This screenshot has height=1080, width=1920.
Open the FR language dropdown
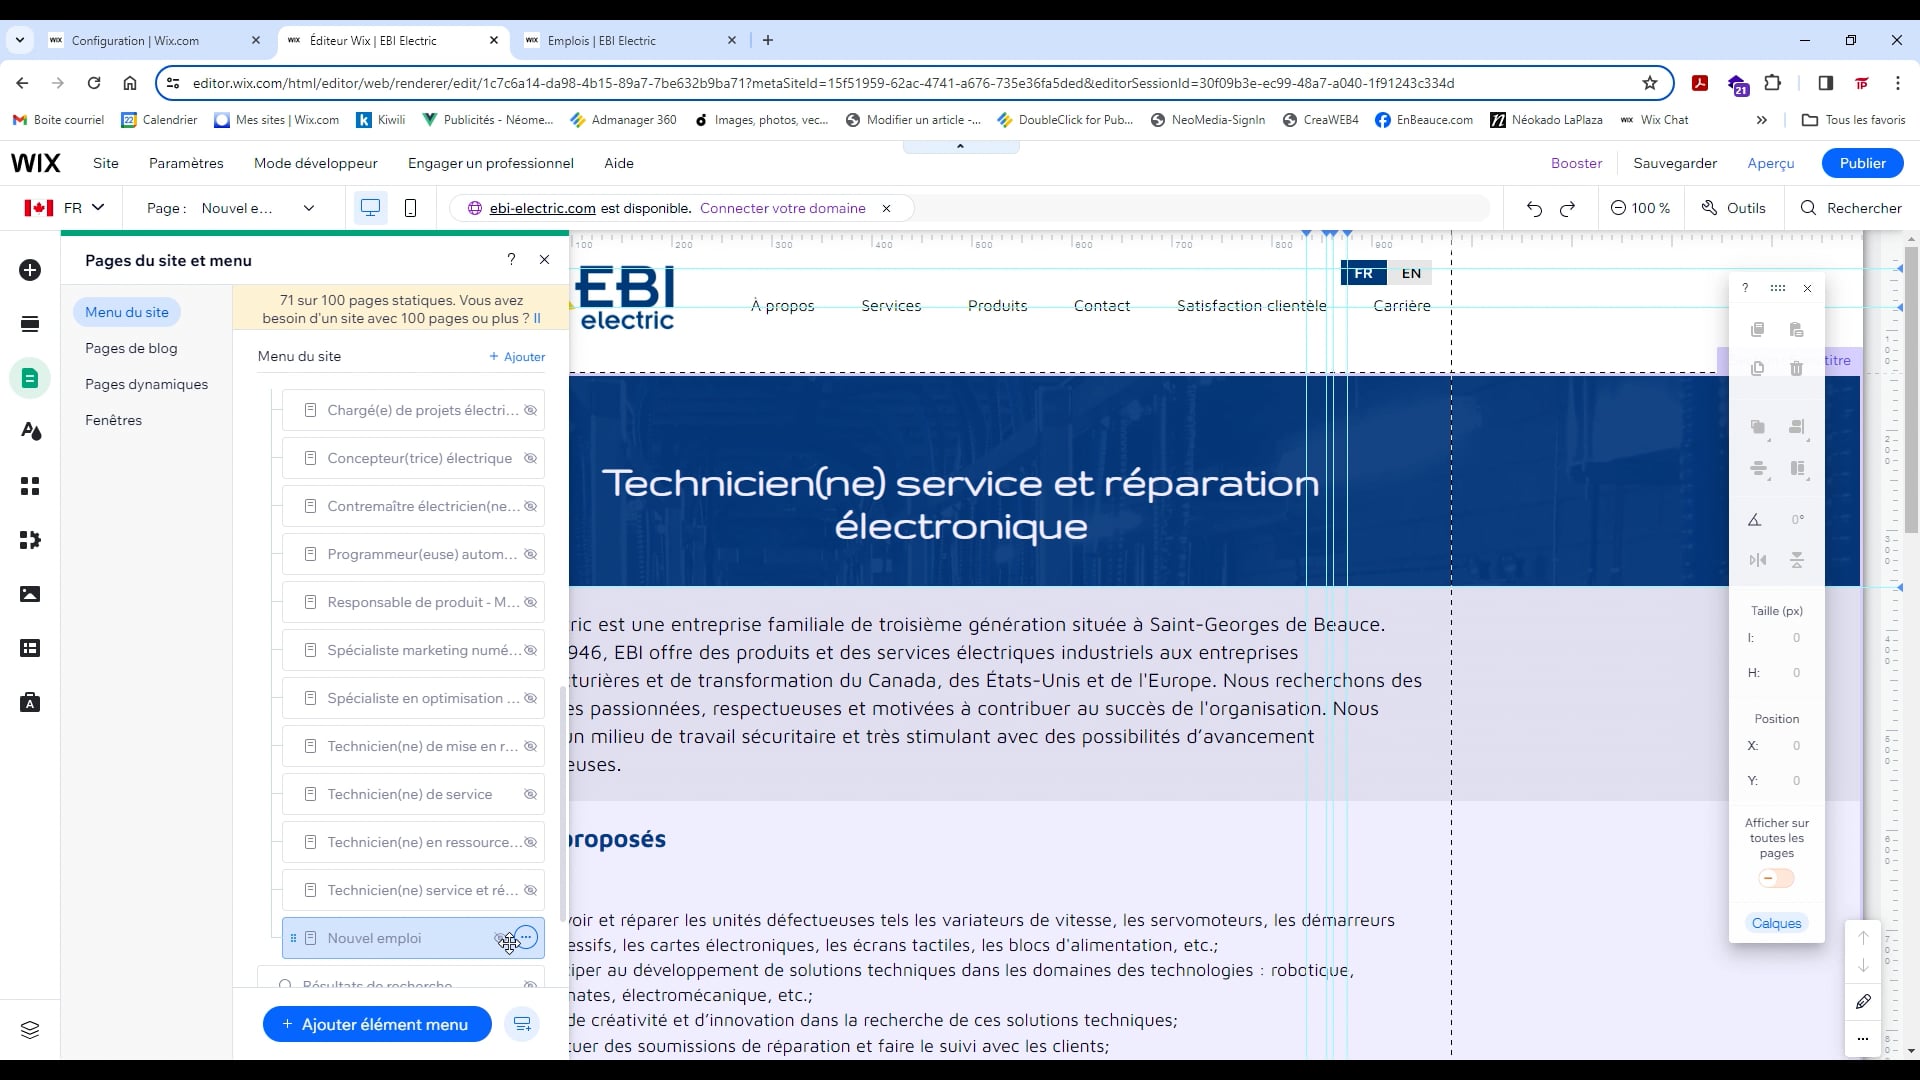(x=65, y=208)
